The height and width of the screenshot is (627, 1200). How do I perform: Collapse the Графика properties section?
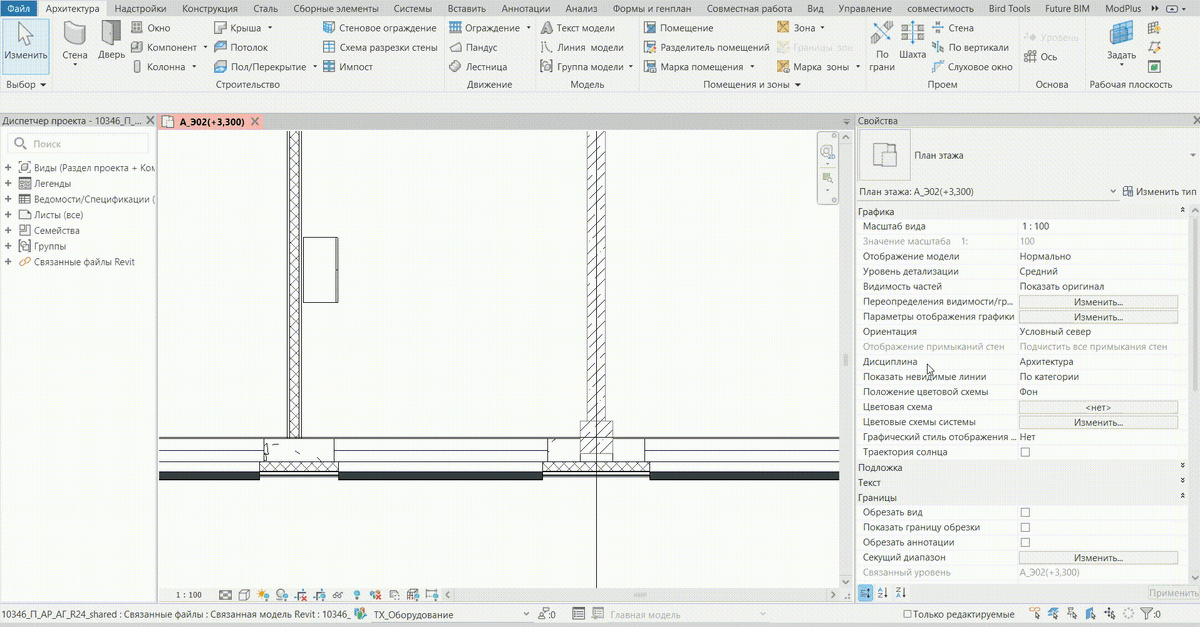(1184, 211)
